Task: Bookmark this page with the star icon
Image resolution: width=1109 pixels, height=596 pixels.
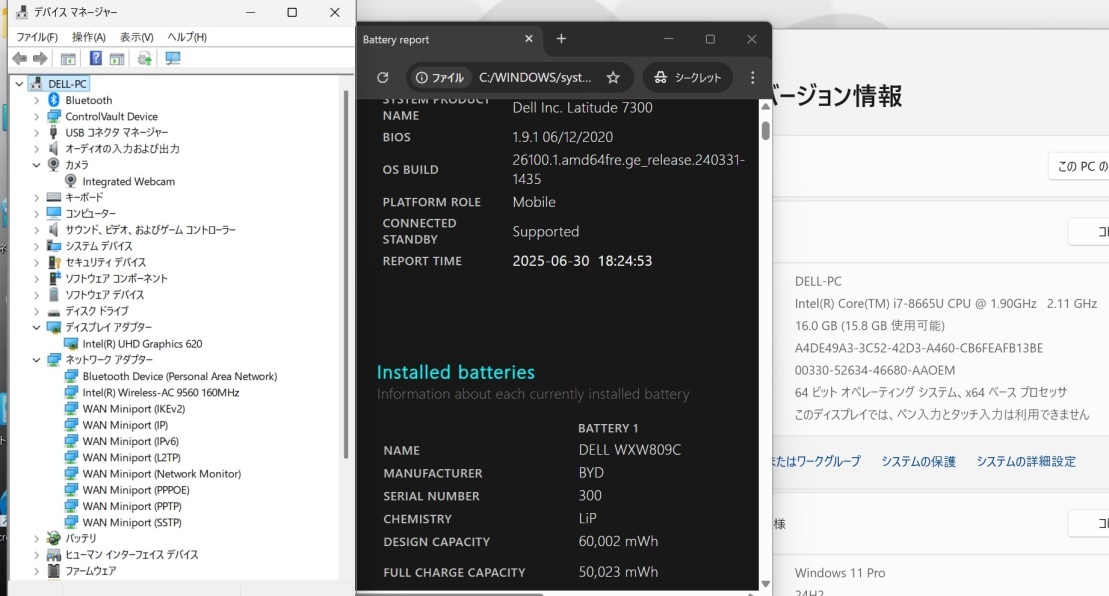Action: click(613, 77)
